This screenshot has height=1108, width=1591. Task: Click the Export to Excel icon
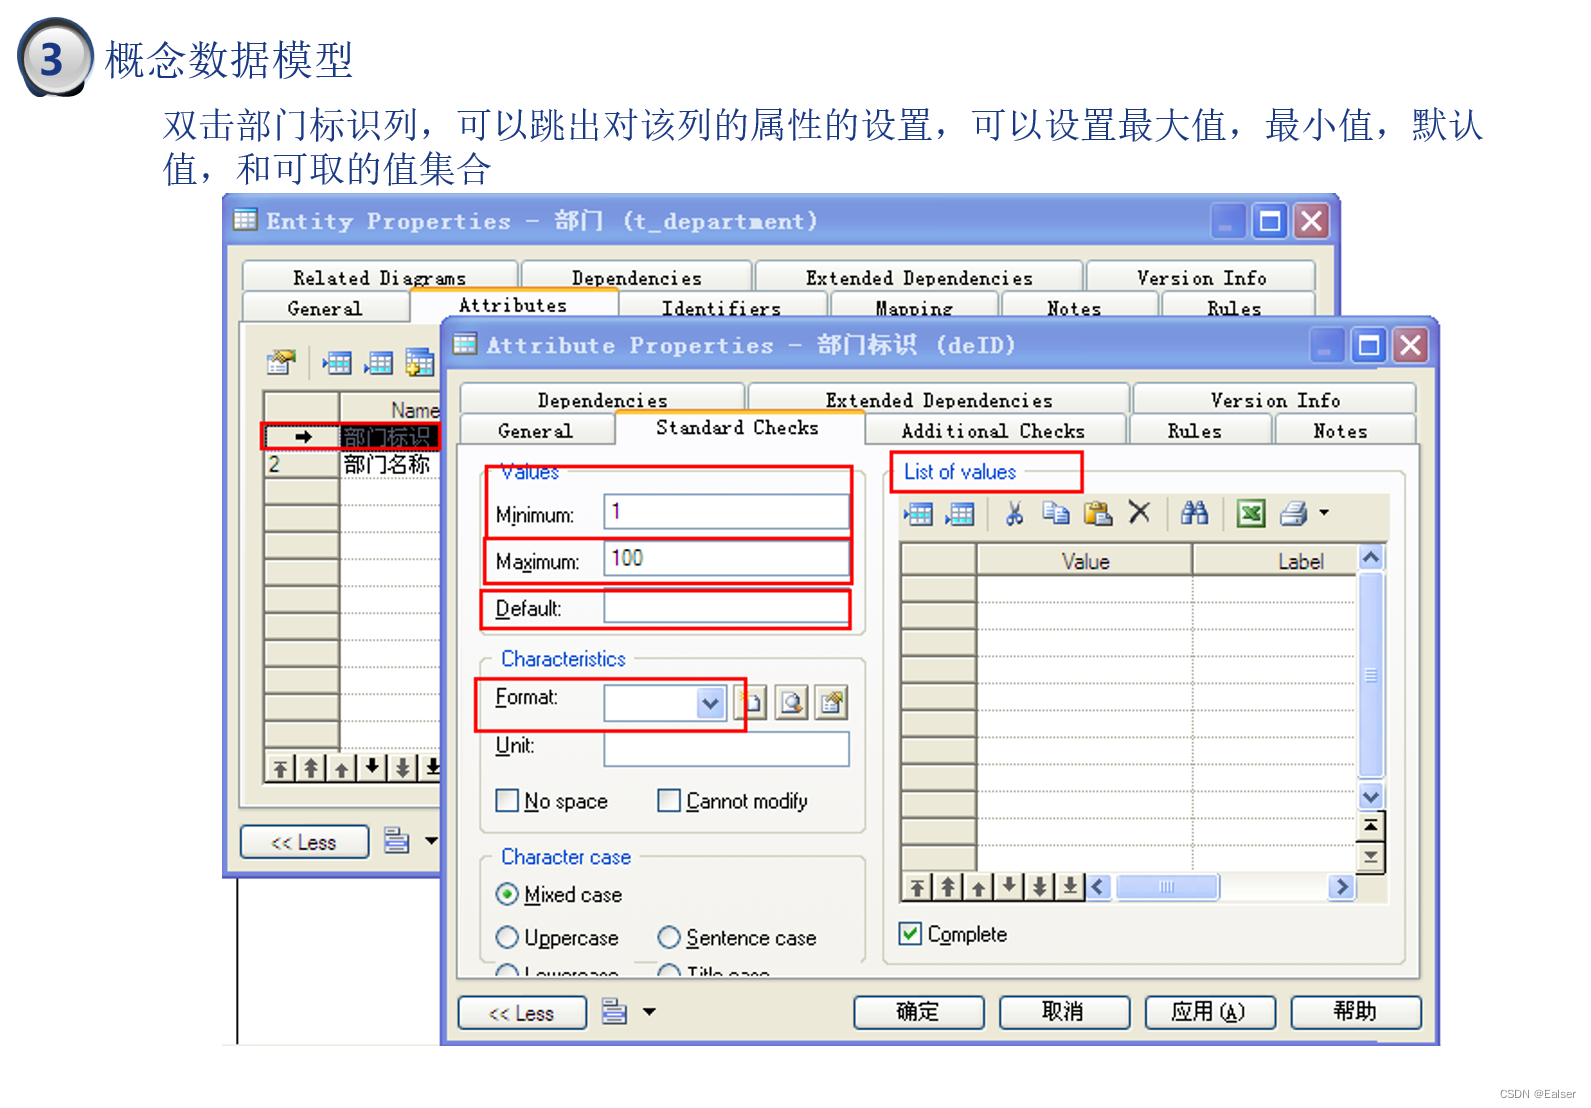(1251, 514)
